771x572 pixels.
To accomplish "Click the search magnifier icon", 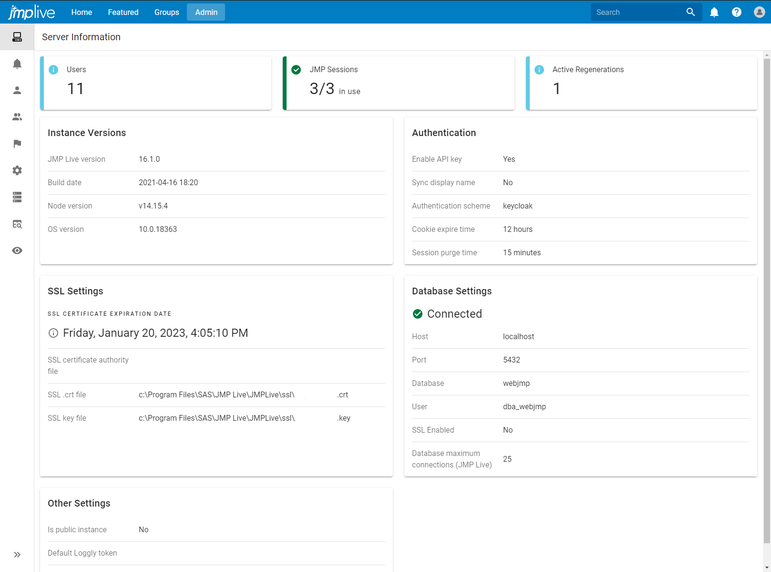I will [690, 12].
